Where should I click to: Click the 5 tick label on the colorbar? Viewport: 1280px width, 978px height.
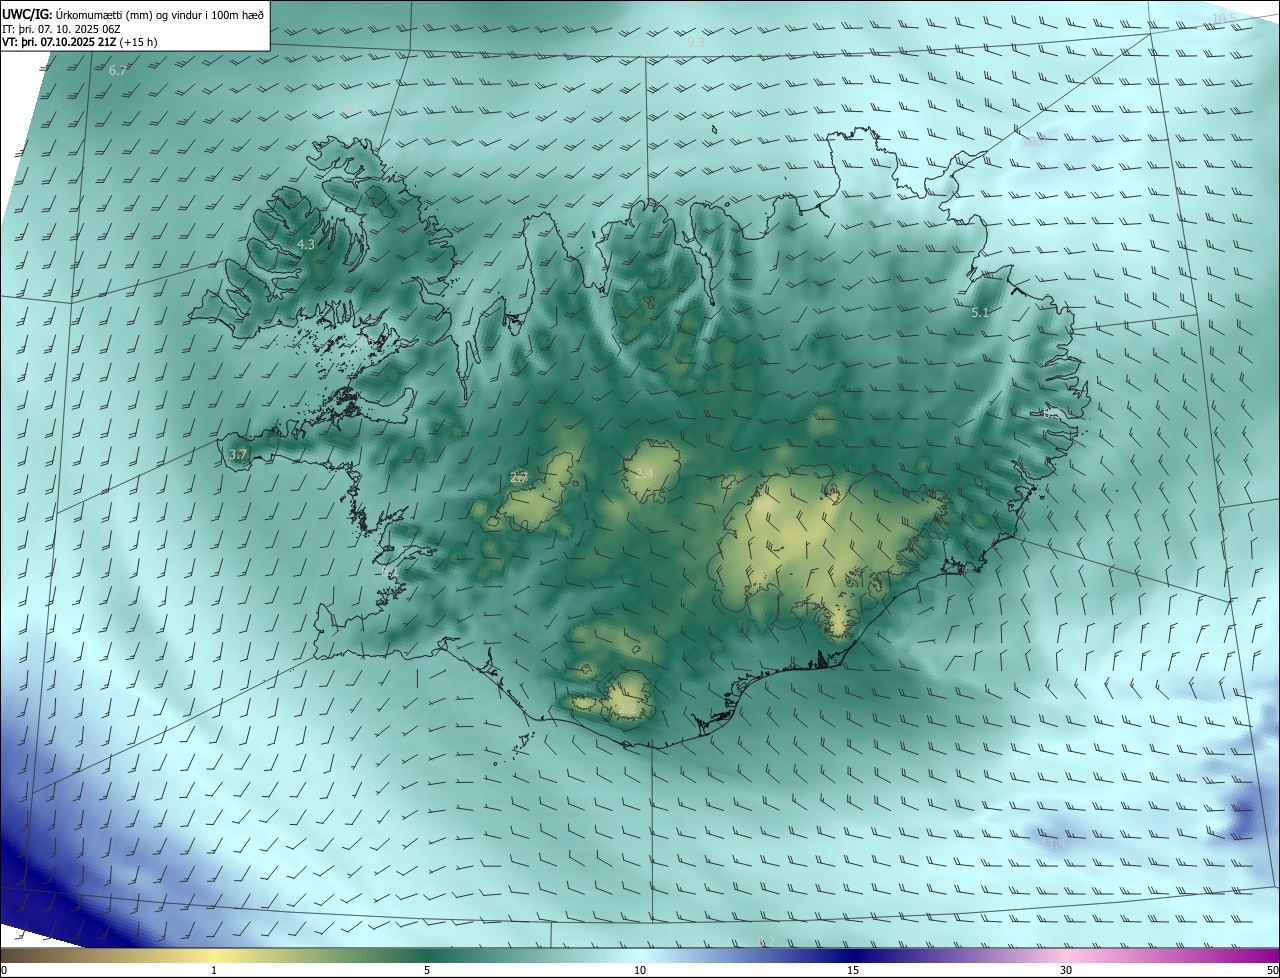click(x=427, y=971)
